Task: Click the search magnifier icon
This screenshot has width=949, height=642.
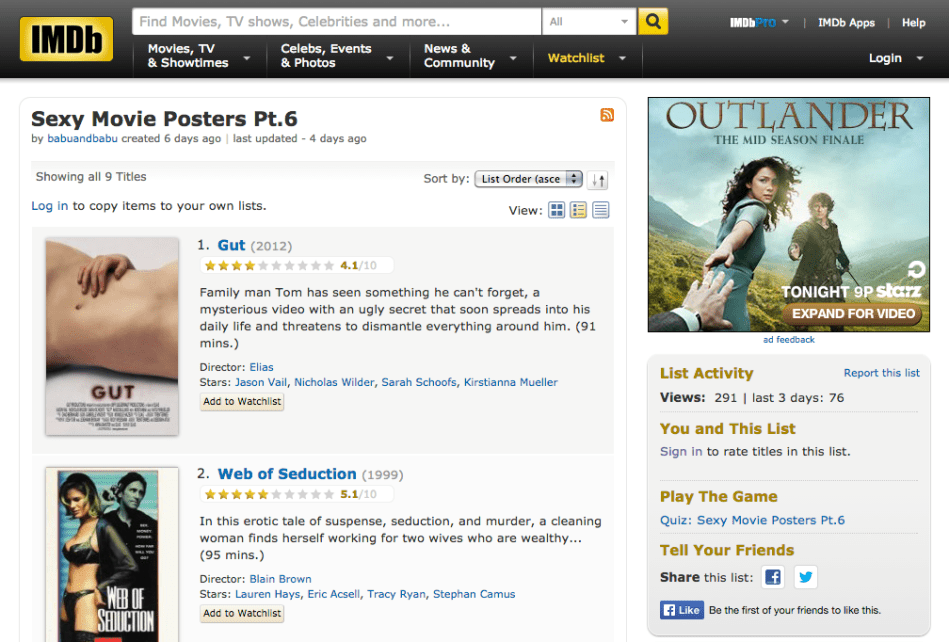Action: 653,20
